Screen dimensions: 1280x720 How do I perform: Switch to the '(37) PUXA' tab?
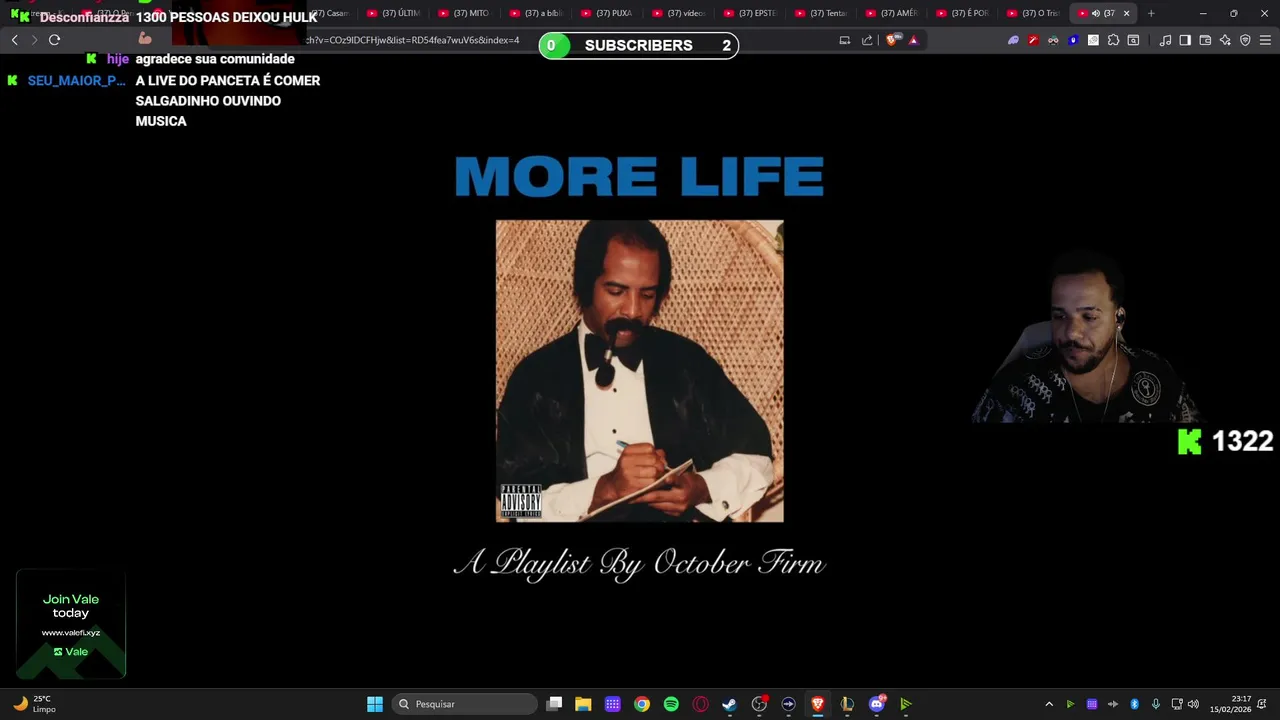pos(607,13)
